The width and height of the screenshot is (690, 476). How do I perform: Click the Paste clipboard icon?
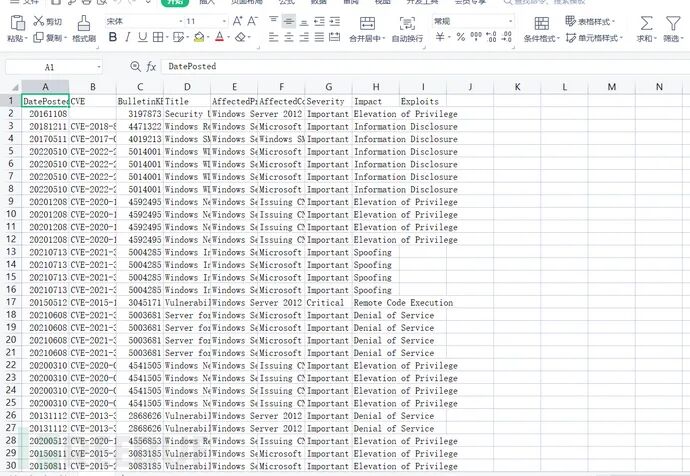(x=18, y=23)
